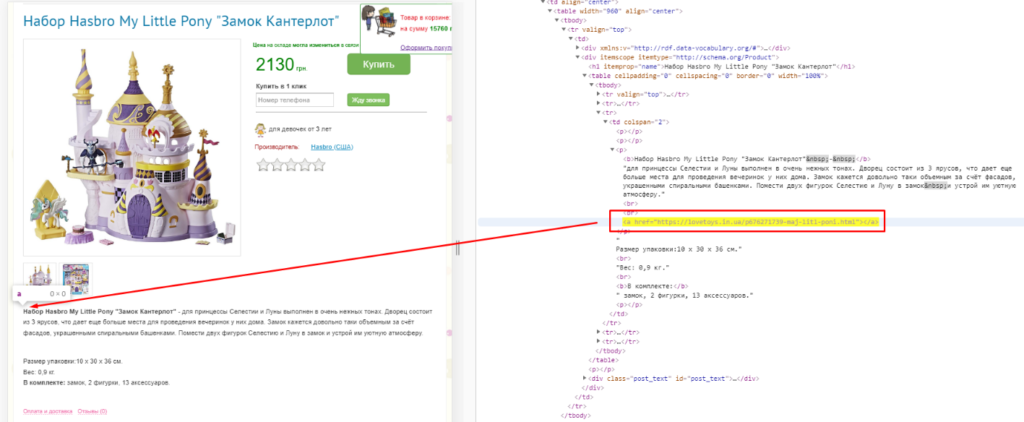Click the girl age icon

261,128
